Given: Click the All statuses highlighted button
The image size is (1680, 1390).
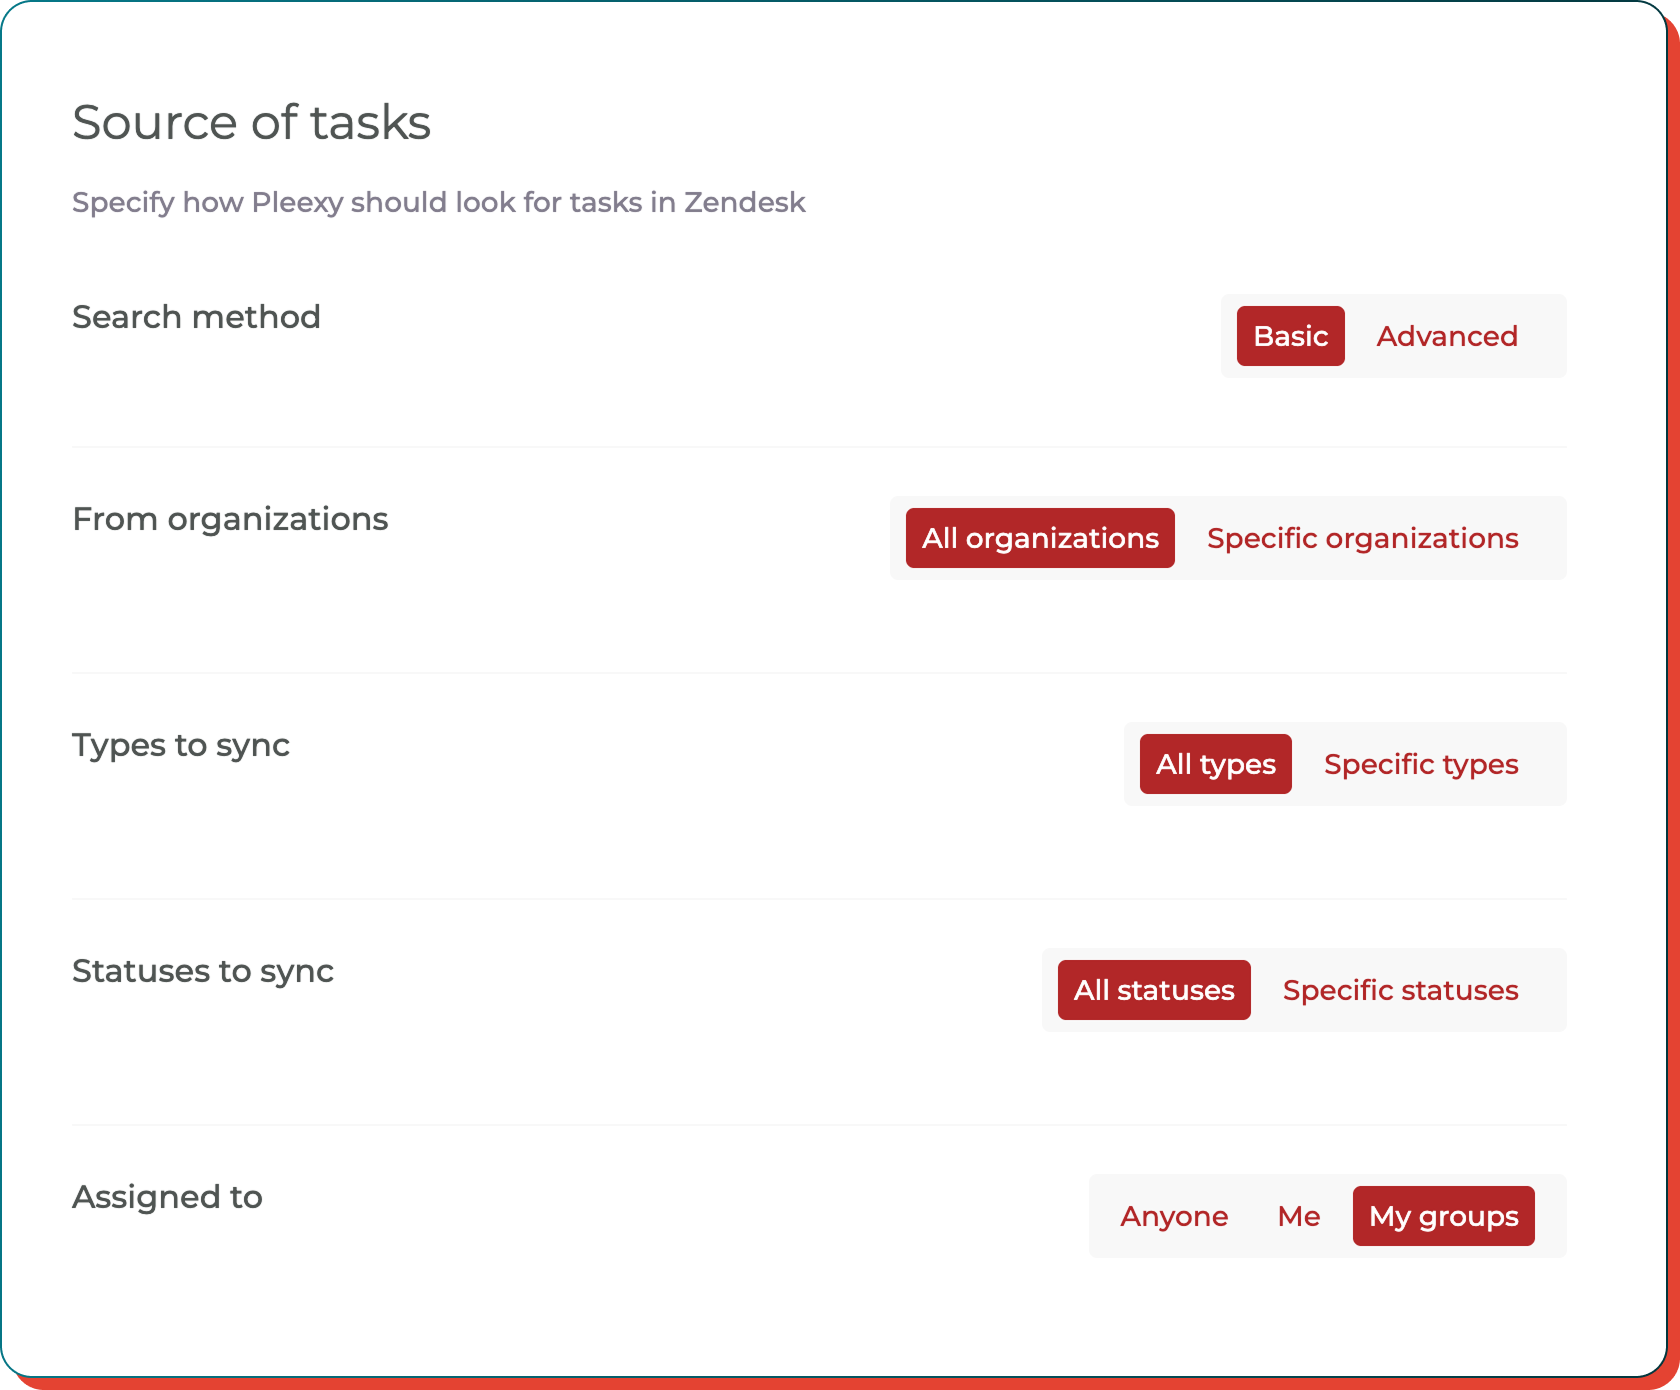Looking at the screenshot, I should (x=1153, y=990).
